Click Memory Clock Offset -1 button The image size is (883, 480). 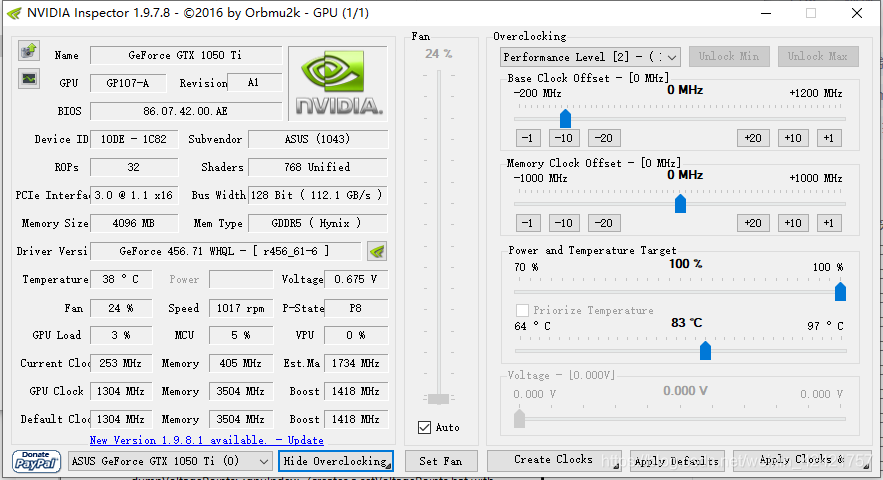pos(528,223)
